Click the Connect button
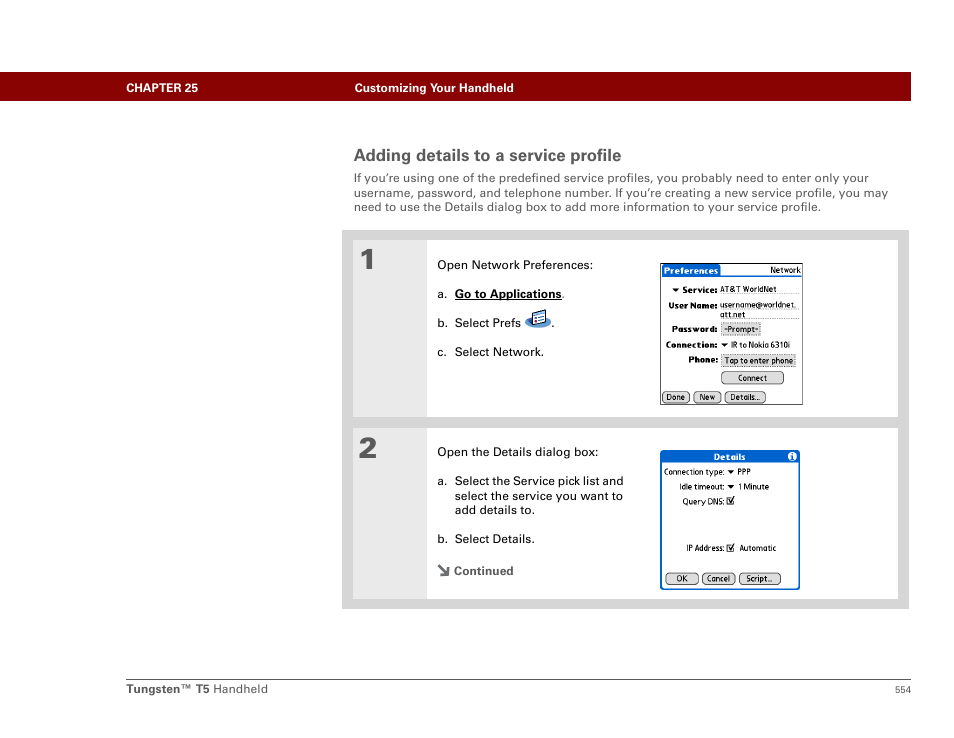Image resolution: width=954 pixels, height=738 pixels. tap(752, 378)
